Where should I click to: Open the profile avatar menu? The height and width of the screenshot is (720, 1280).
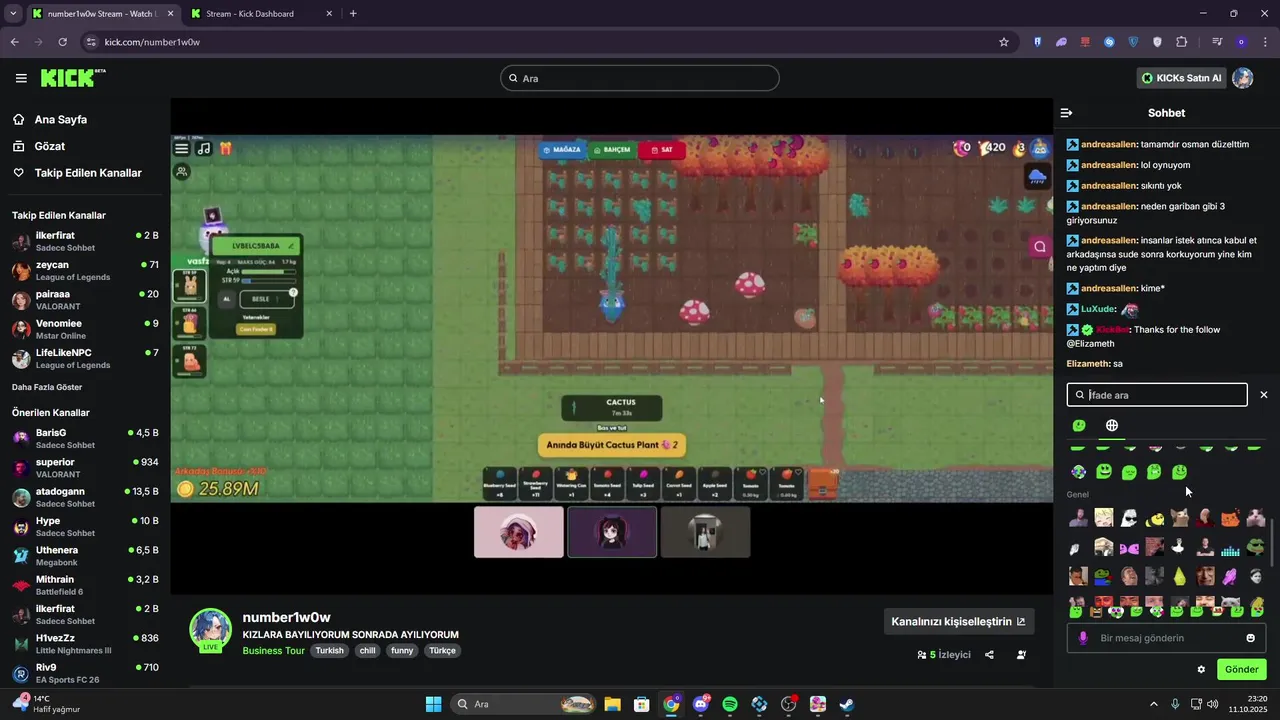(x=1243, y=78)
